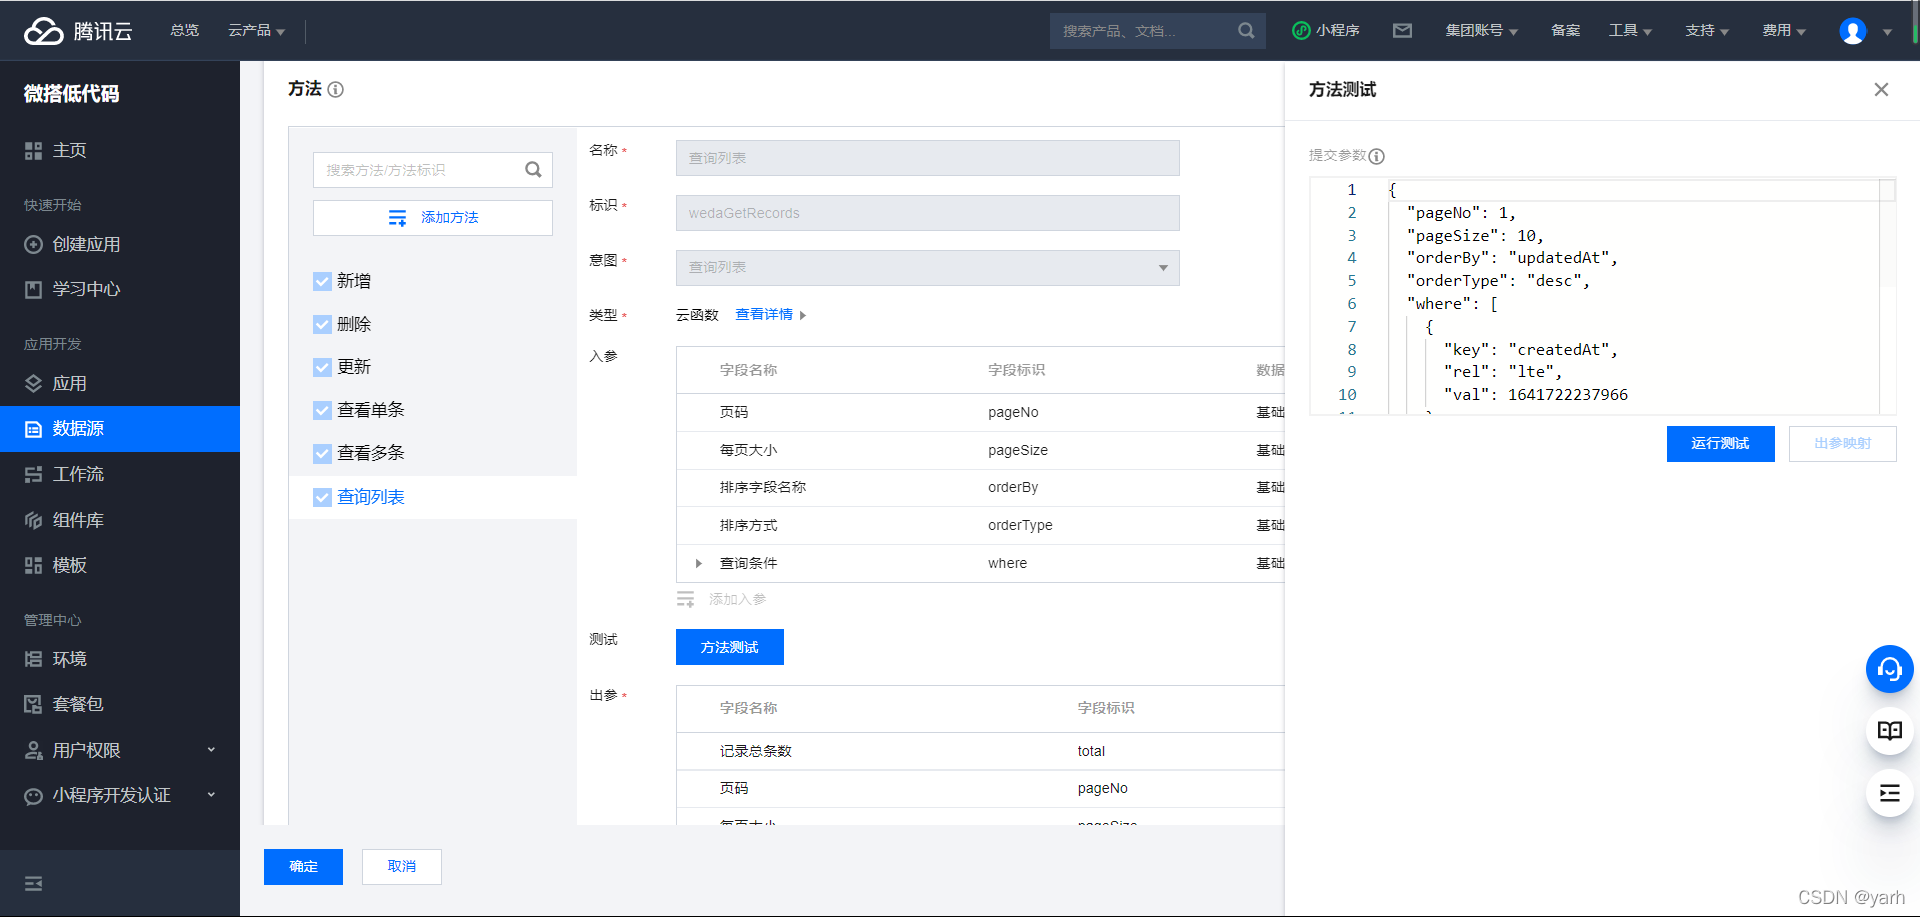Image resolution: width=1920 pixels, height=917 pixels.
Task: Click 添加方法 button
Action: 433,218
